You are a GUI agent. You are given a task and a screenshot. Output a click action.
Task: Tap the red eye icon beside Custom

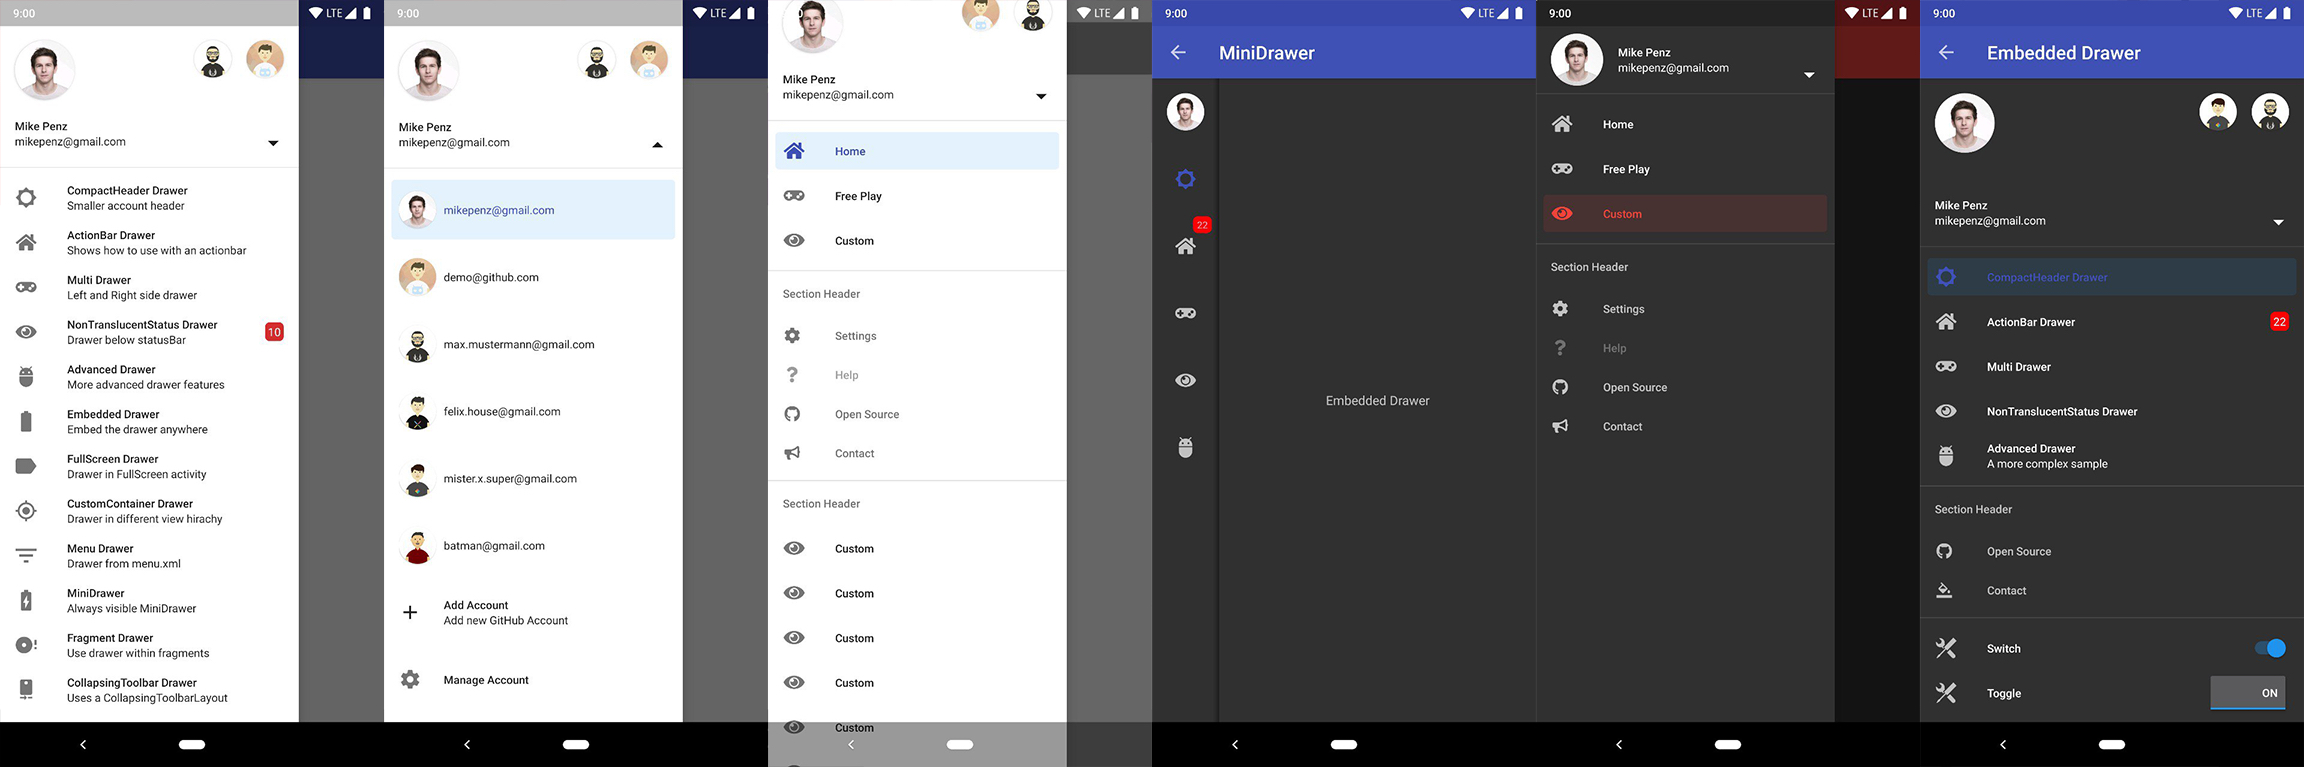[x=1562, y=214]
